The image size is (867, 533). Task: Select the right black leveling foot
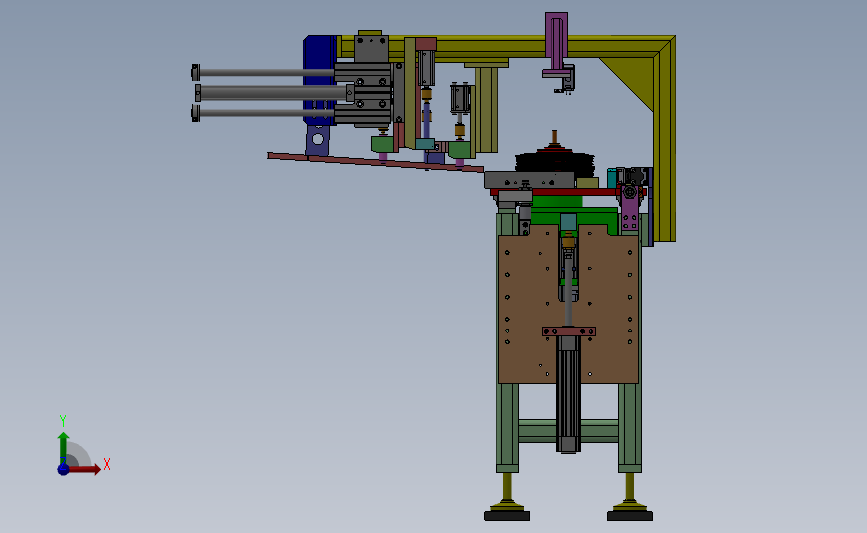[x=630, y=515]
